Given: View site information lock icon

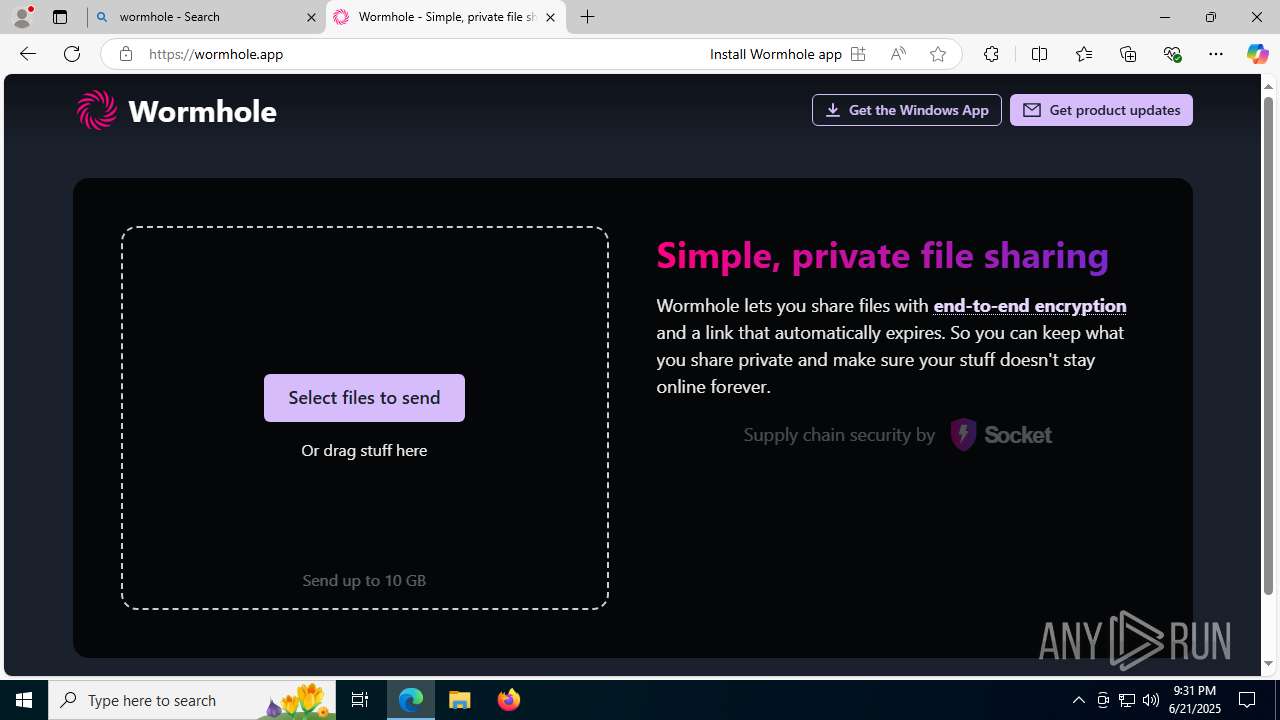Looking at the screenshot, I should [125, 54].
